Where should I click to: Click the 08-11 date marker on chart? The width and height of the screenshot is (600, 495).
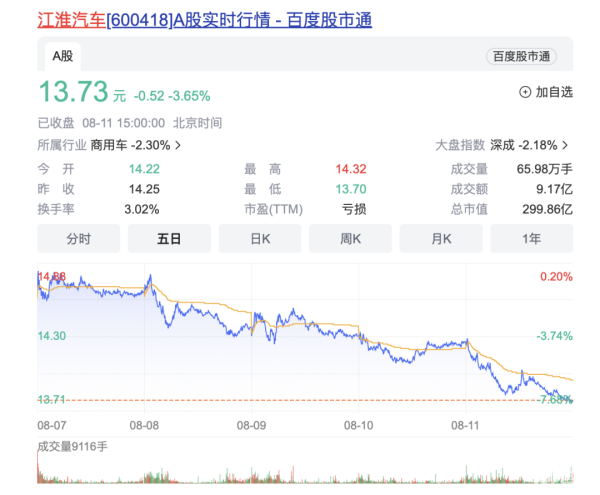click(466, 426)
